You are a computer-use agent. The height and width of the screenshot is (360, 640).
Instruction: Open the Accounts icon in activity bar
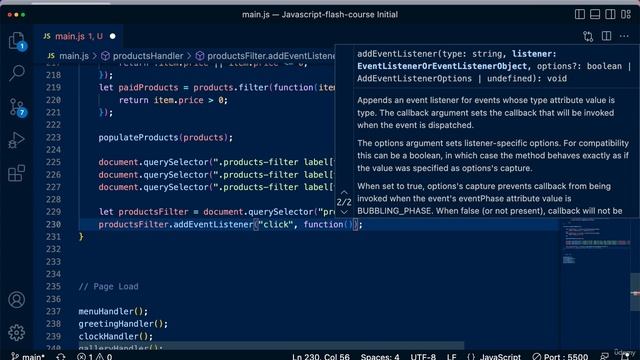point(16,300)
